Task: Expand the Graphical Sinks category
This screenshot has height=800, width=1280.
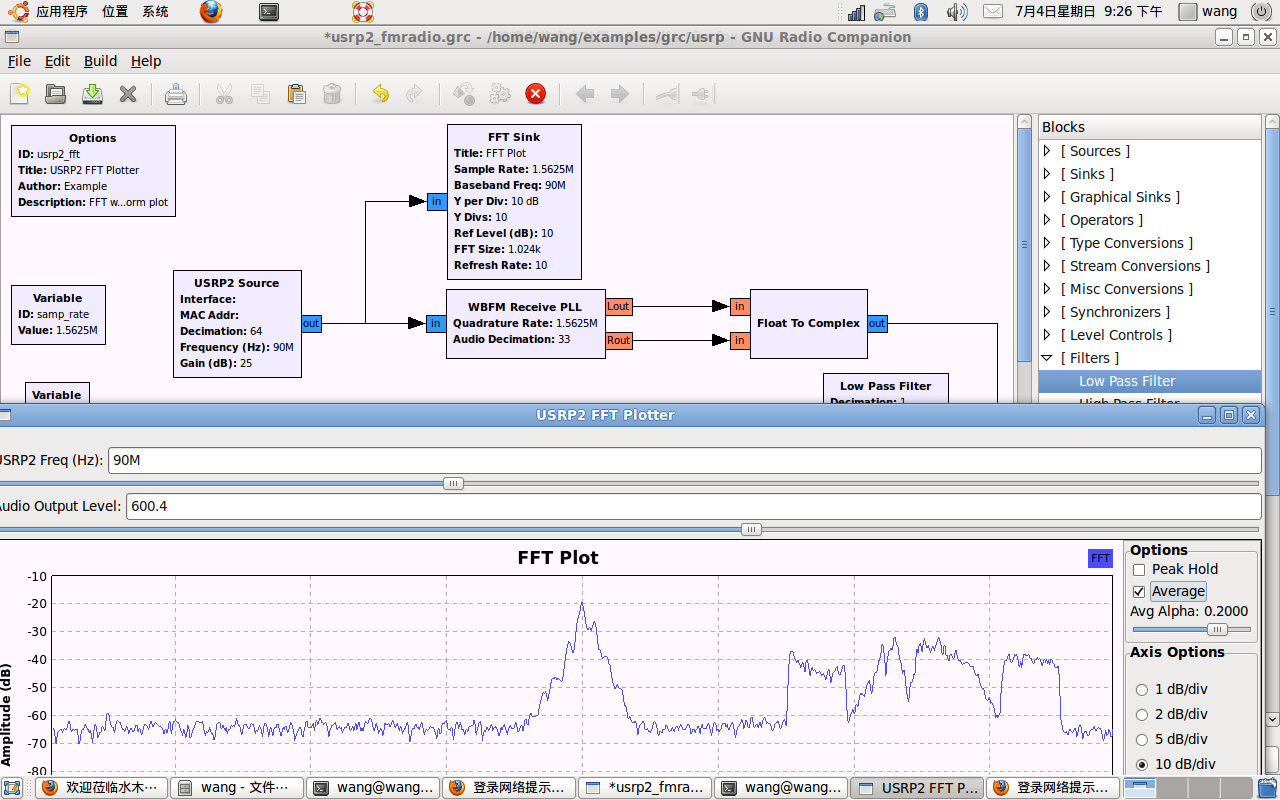Action: pos(1048,197)
